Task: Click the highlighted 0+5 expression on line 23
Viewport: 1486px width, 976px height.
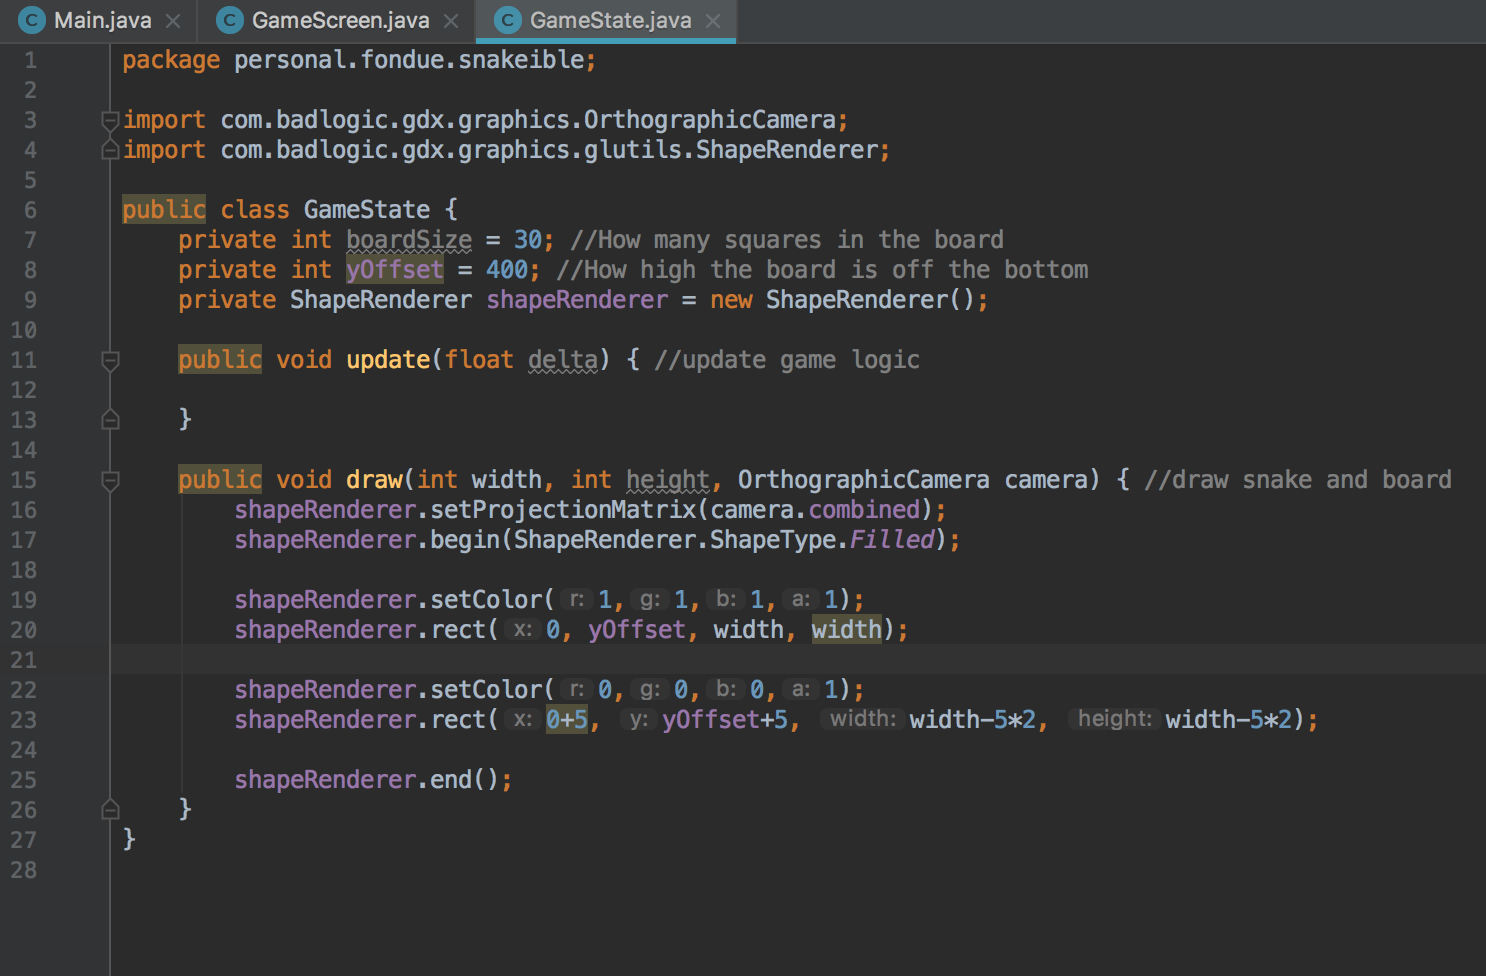Action: [567, 720]
